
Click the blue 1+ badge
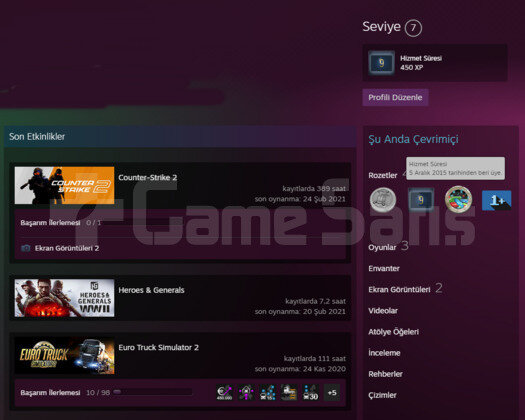click(497, 200)
